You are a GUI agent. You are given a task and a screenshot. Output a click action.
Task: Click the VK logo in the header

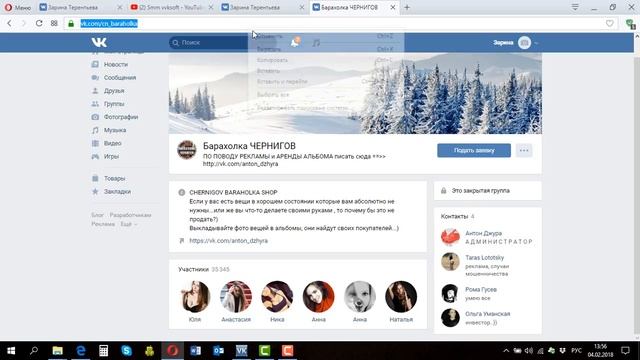99,42
